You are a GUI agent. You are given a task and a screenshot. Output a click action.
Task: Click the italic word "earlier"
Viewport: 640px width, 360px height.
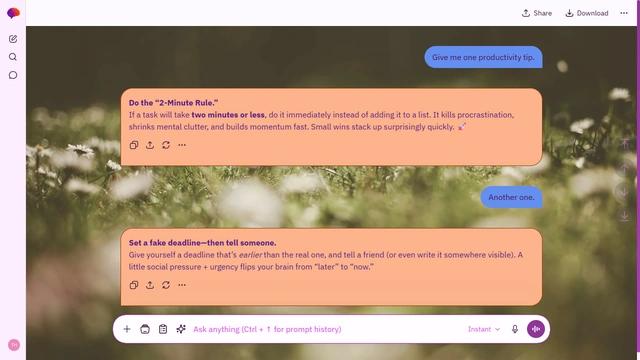pyautogui.click(x=250, y=255)
